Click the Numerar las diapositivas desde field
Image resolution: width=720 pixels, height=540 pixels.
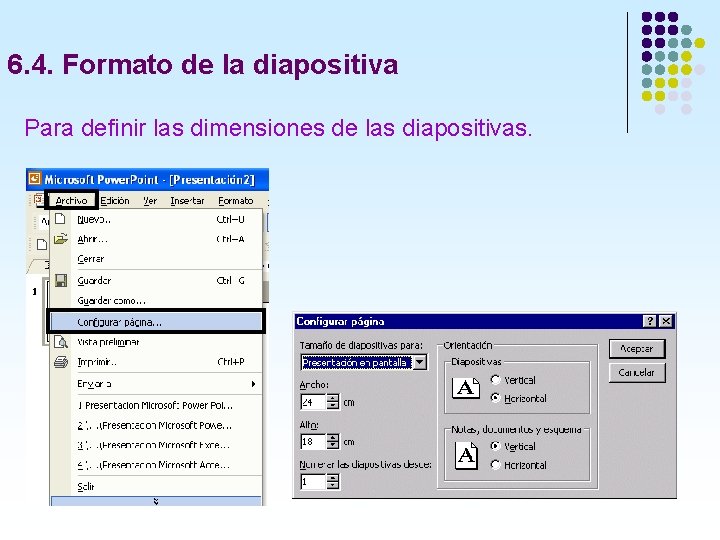(313, 482)
